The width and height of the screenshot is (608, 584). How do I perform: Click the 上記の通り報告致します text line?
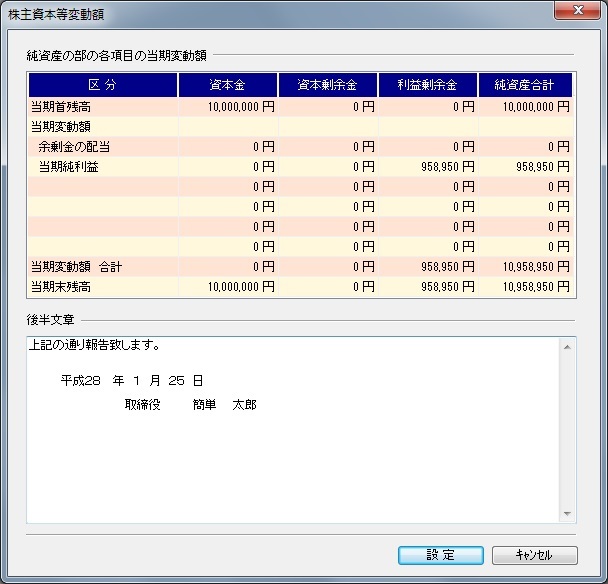coord(96,347)
